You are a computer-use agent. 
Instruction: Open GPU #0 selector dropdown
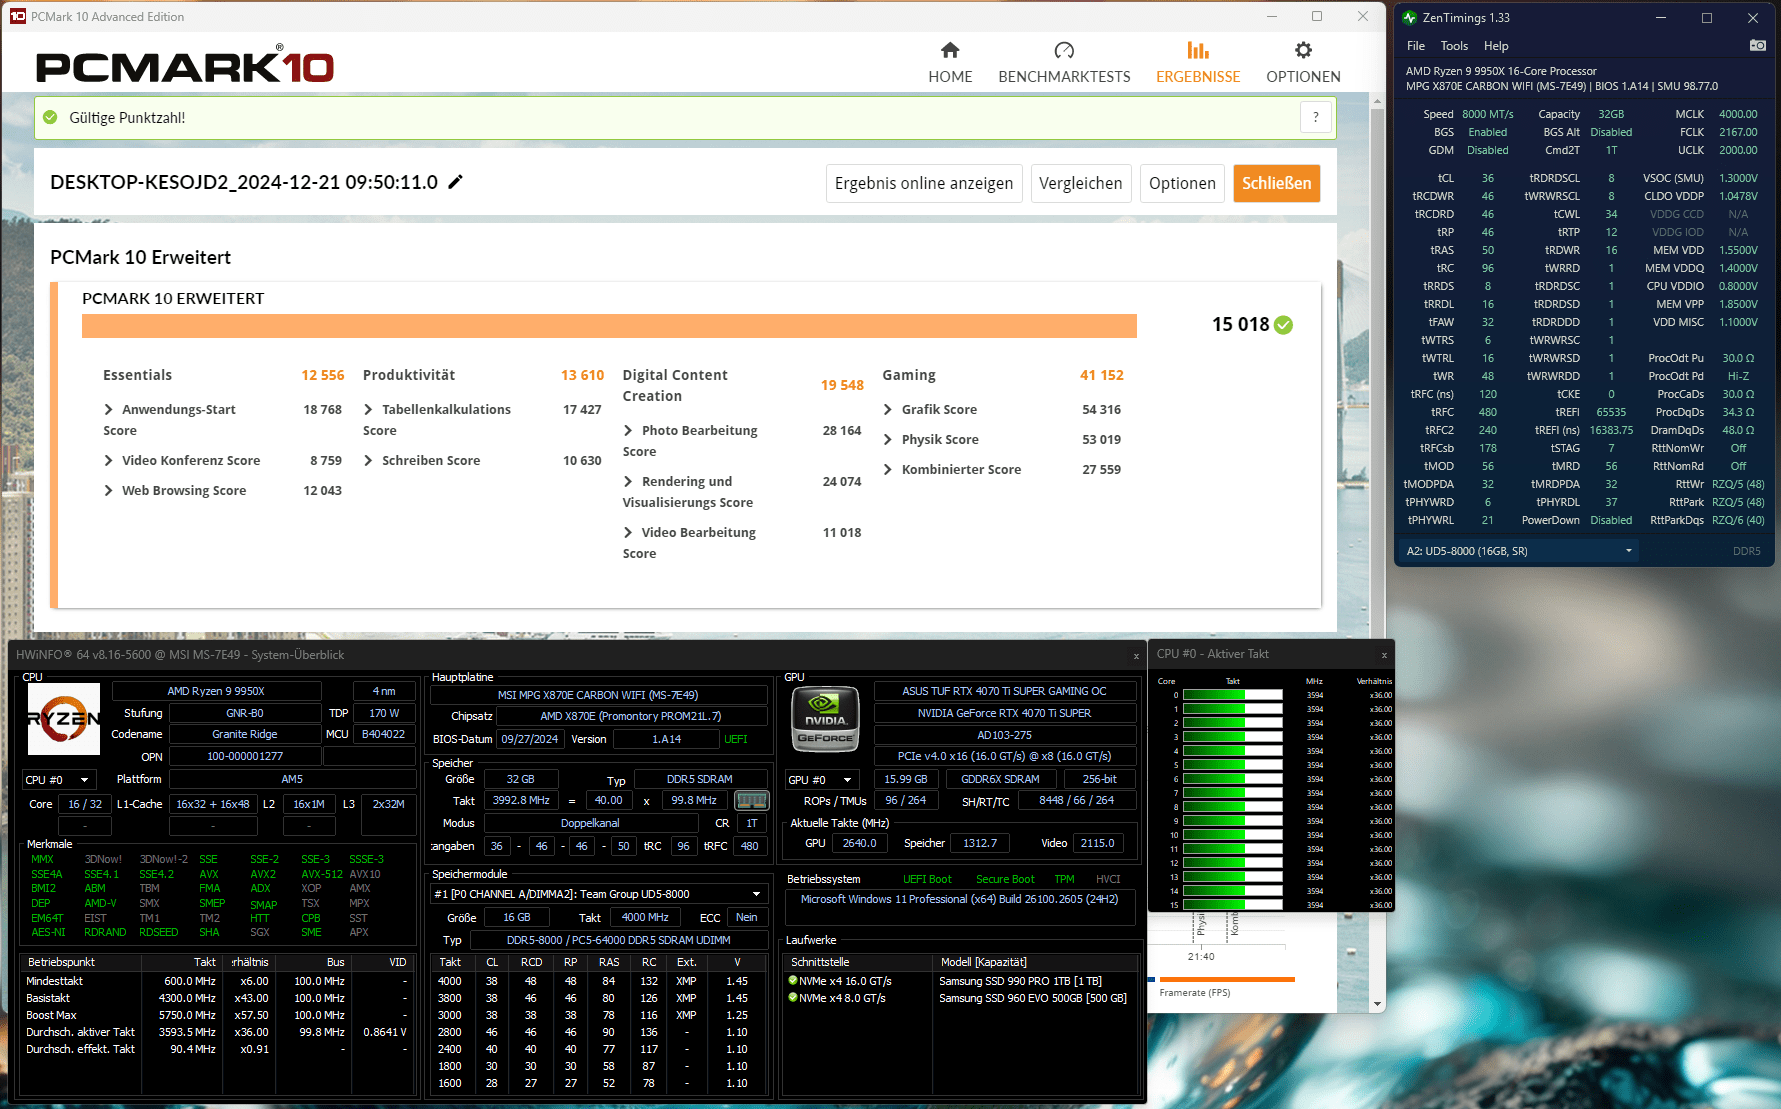pos(823,780)
